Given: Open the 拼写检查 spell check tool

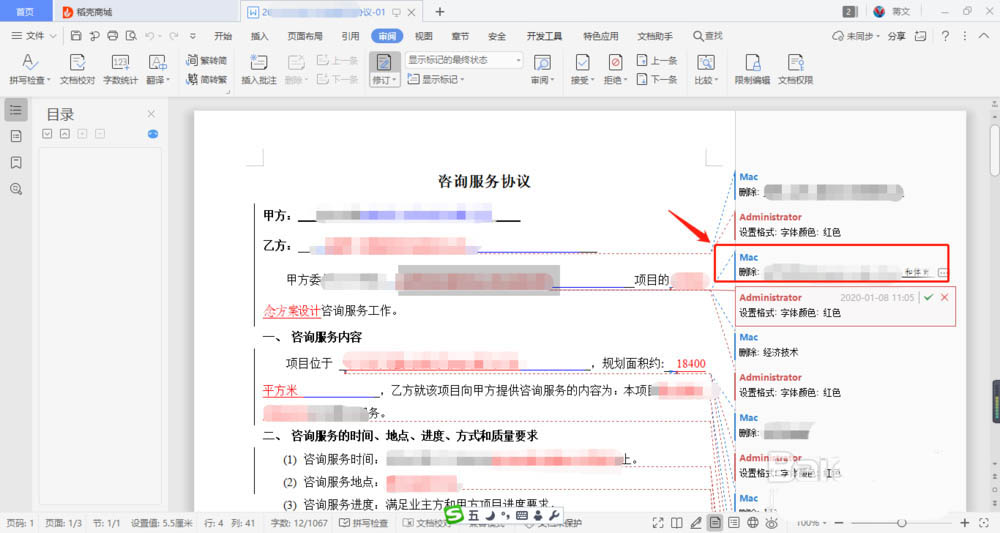Looking at the screenshot, I should point(29,69).
